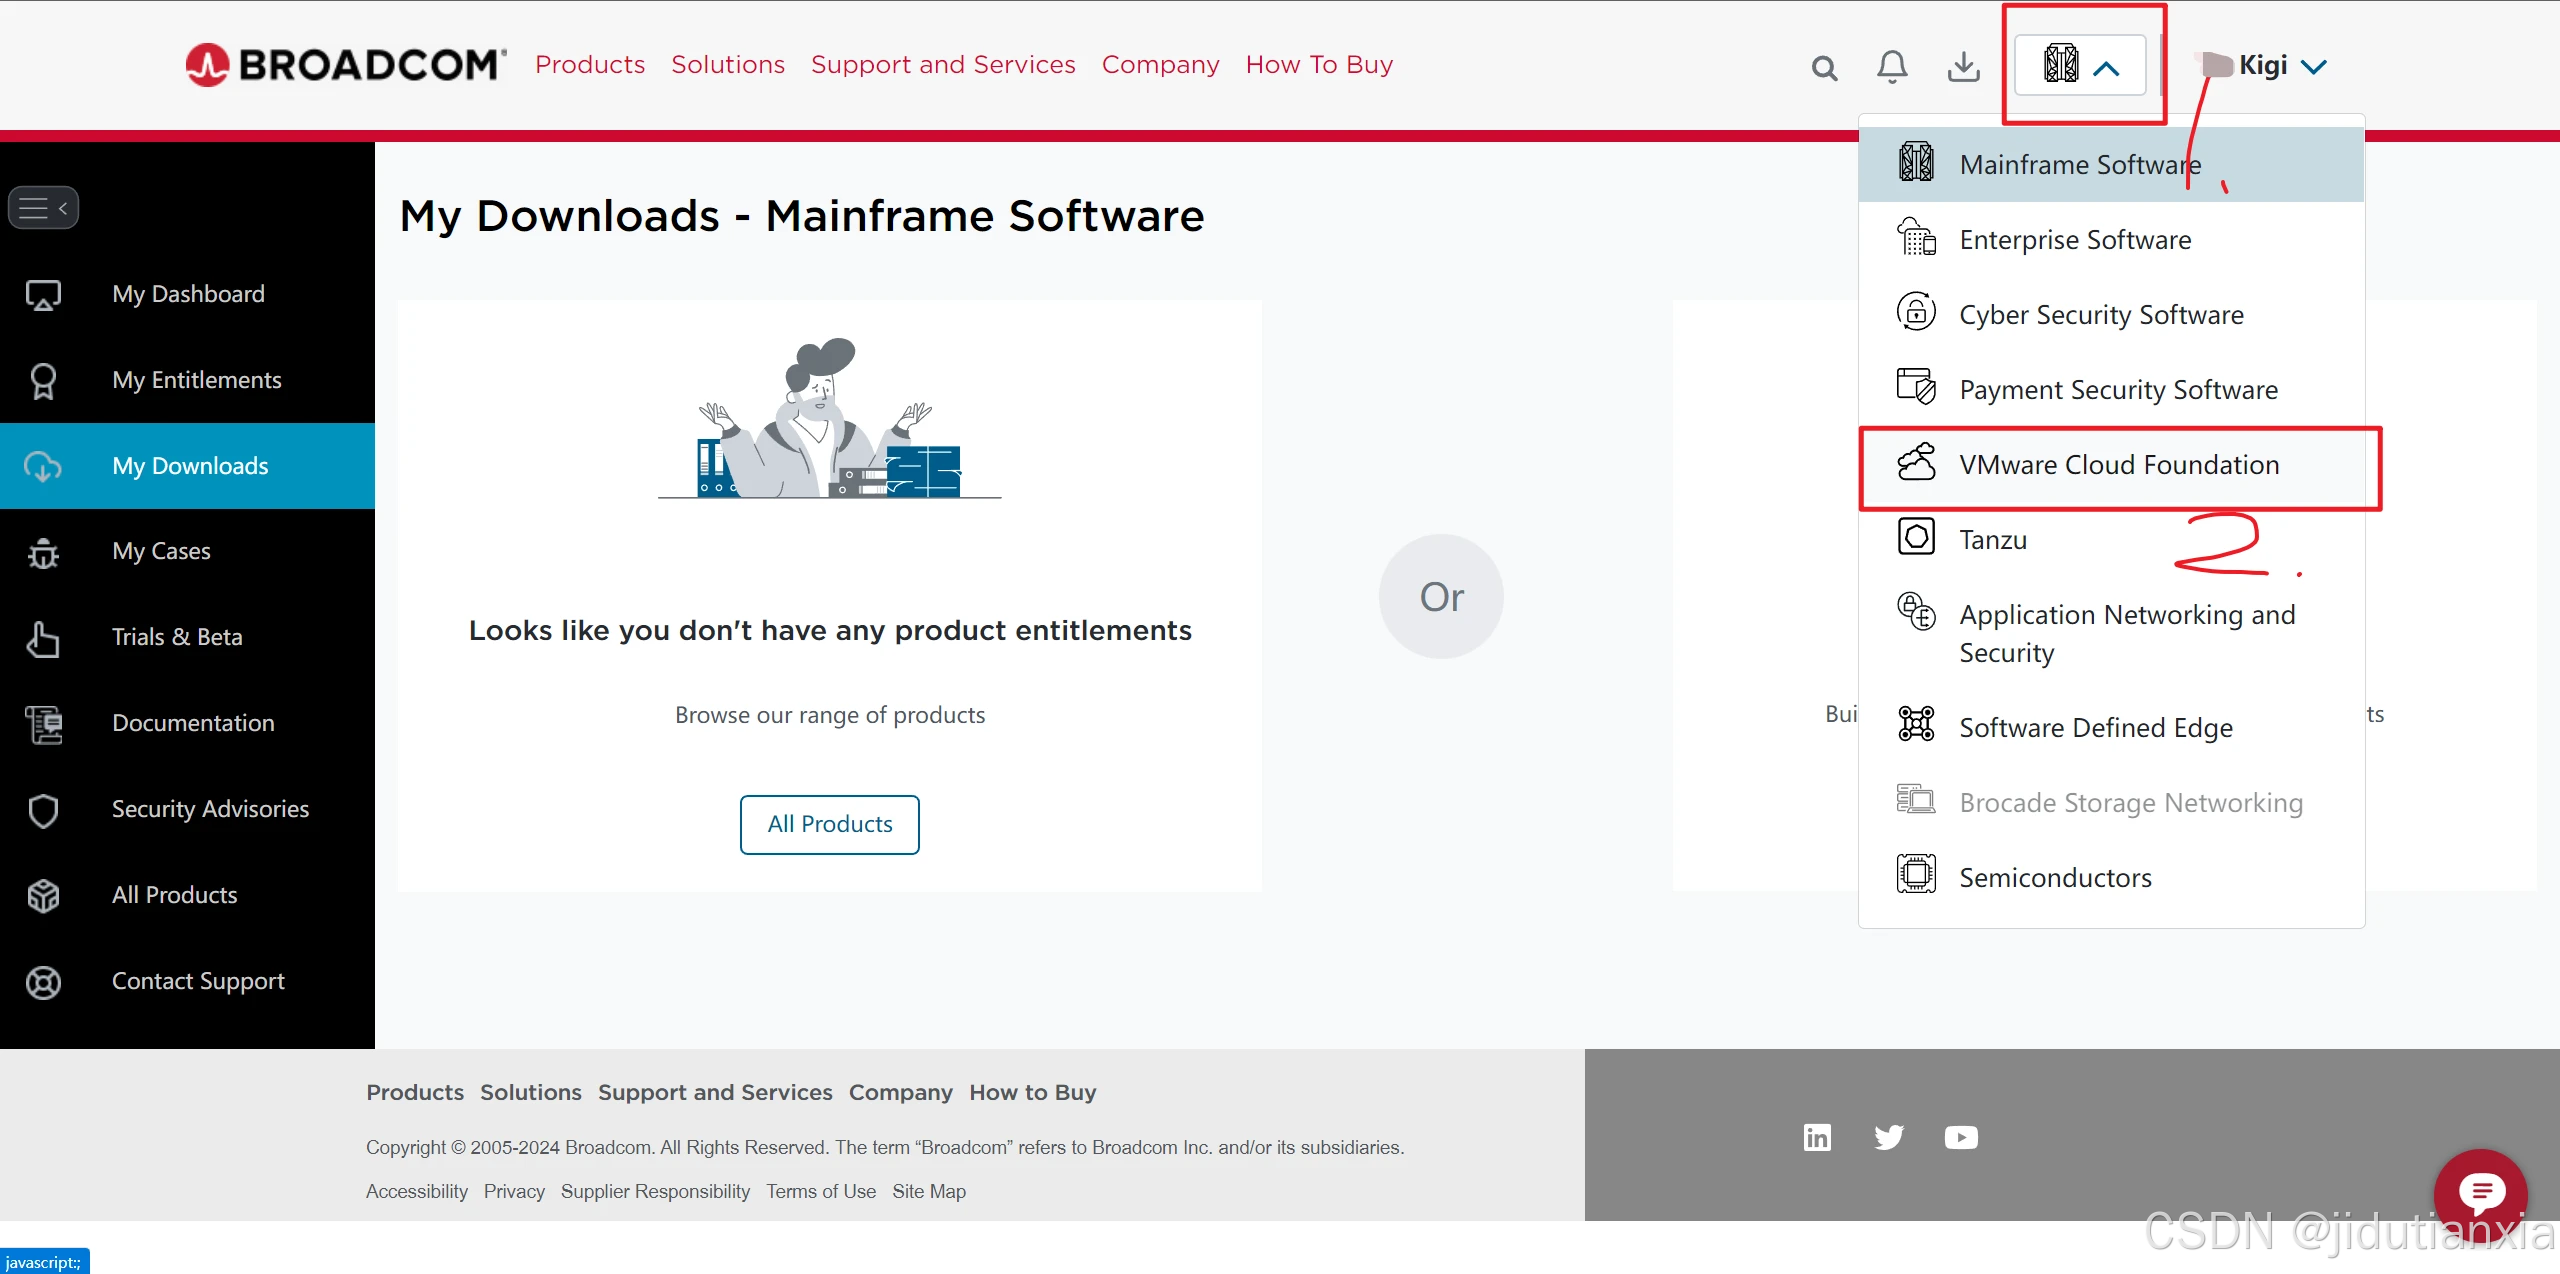
Task: Click the All Products outlined button
Action: point(829,824)
